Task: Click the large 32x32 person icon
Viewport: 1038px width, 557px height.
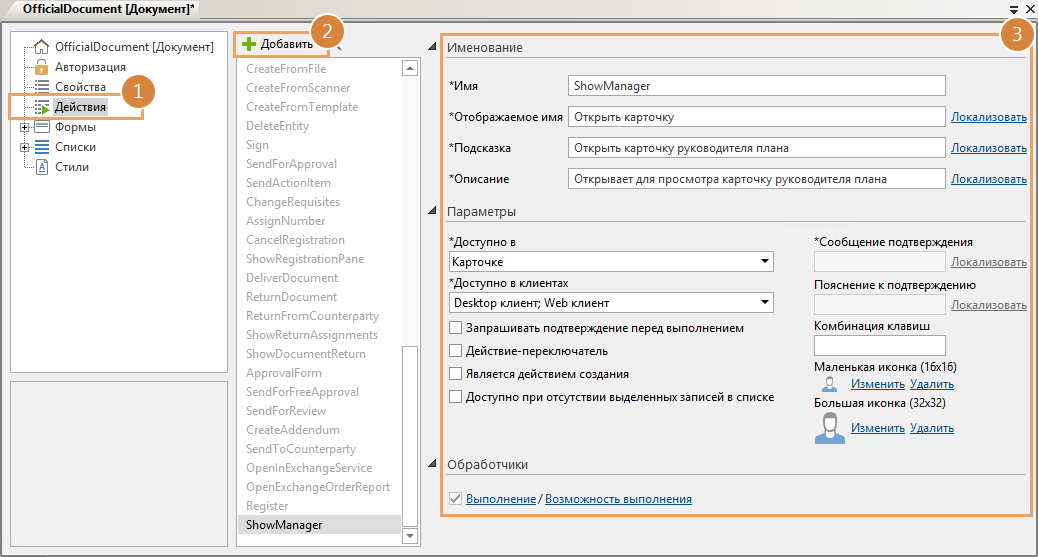Action: (x=827, y=428)
